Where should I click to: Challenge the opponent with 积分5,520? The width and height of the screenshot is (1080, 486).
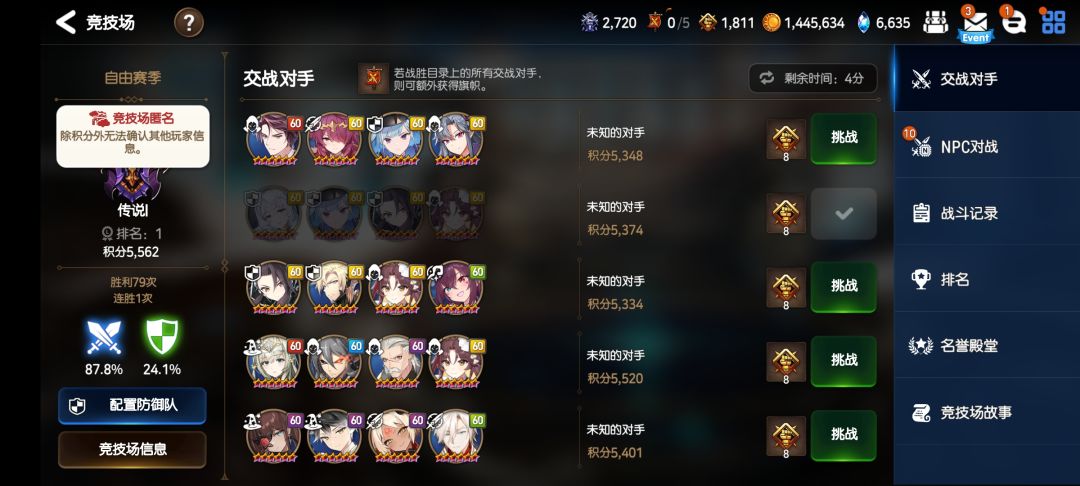tap(844, 360)
